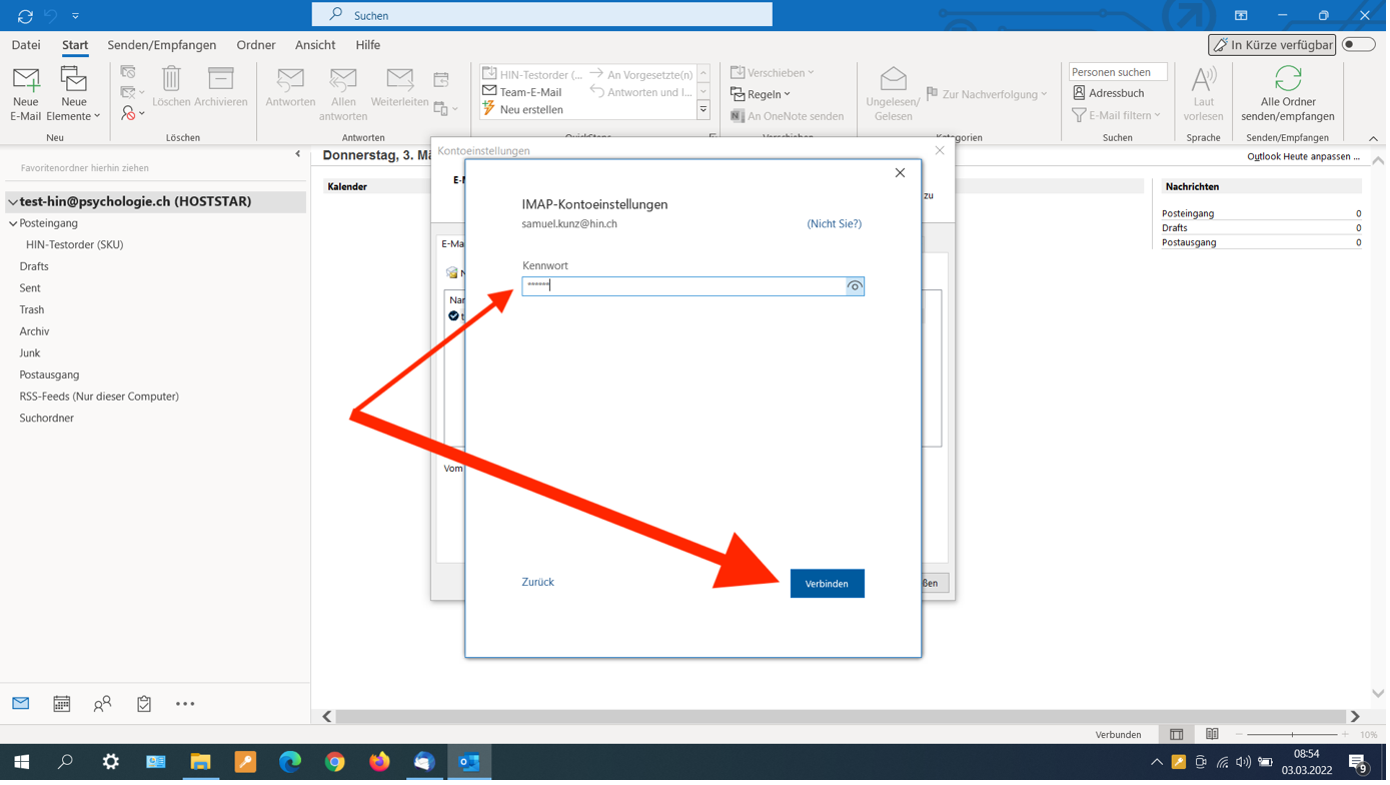Screen dimensions: 1390x785
Task: Open the Drafts folder
Action: 34,267
